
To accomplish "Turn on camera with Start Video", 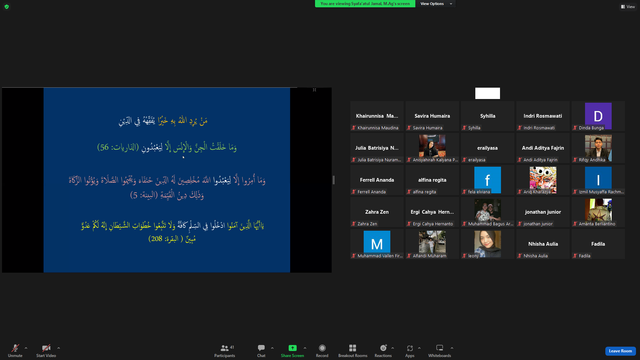I will tap(46, 350).
